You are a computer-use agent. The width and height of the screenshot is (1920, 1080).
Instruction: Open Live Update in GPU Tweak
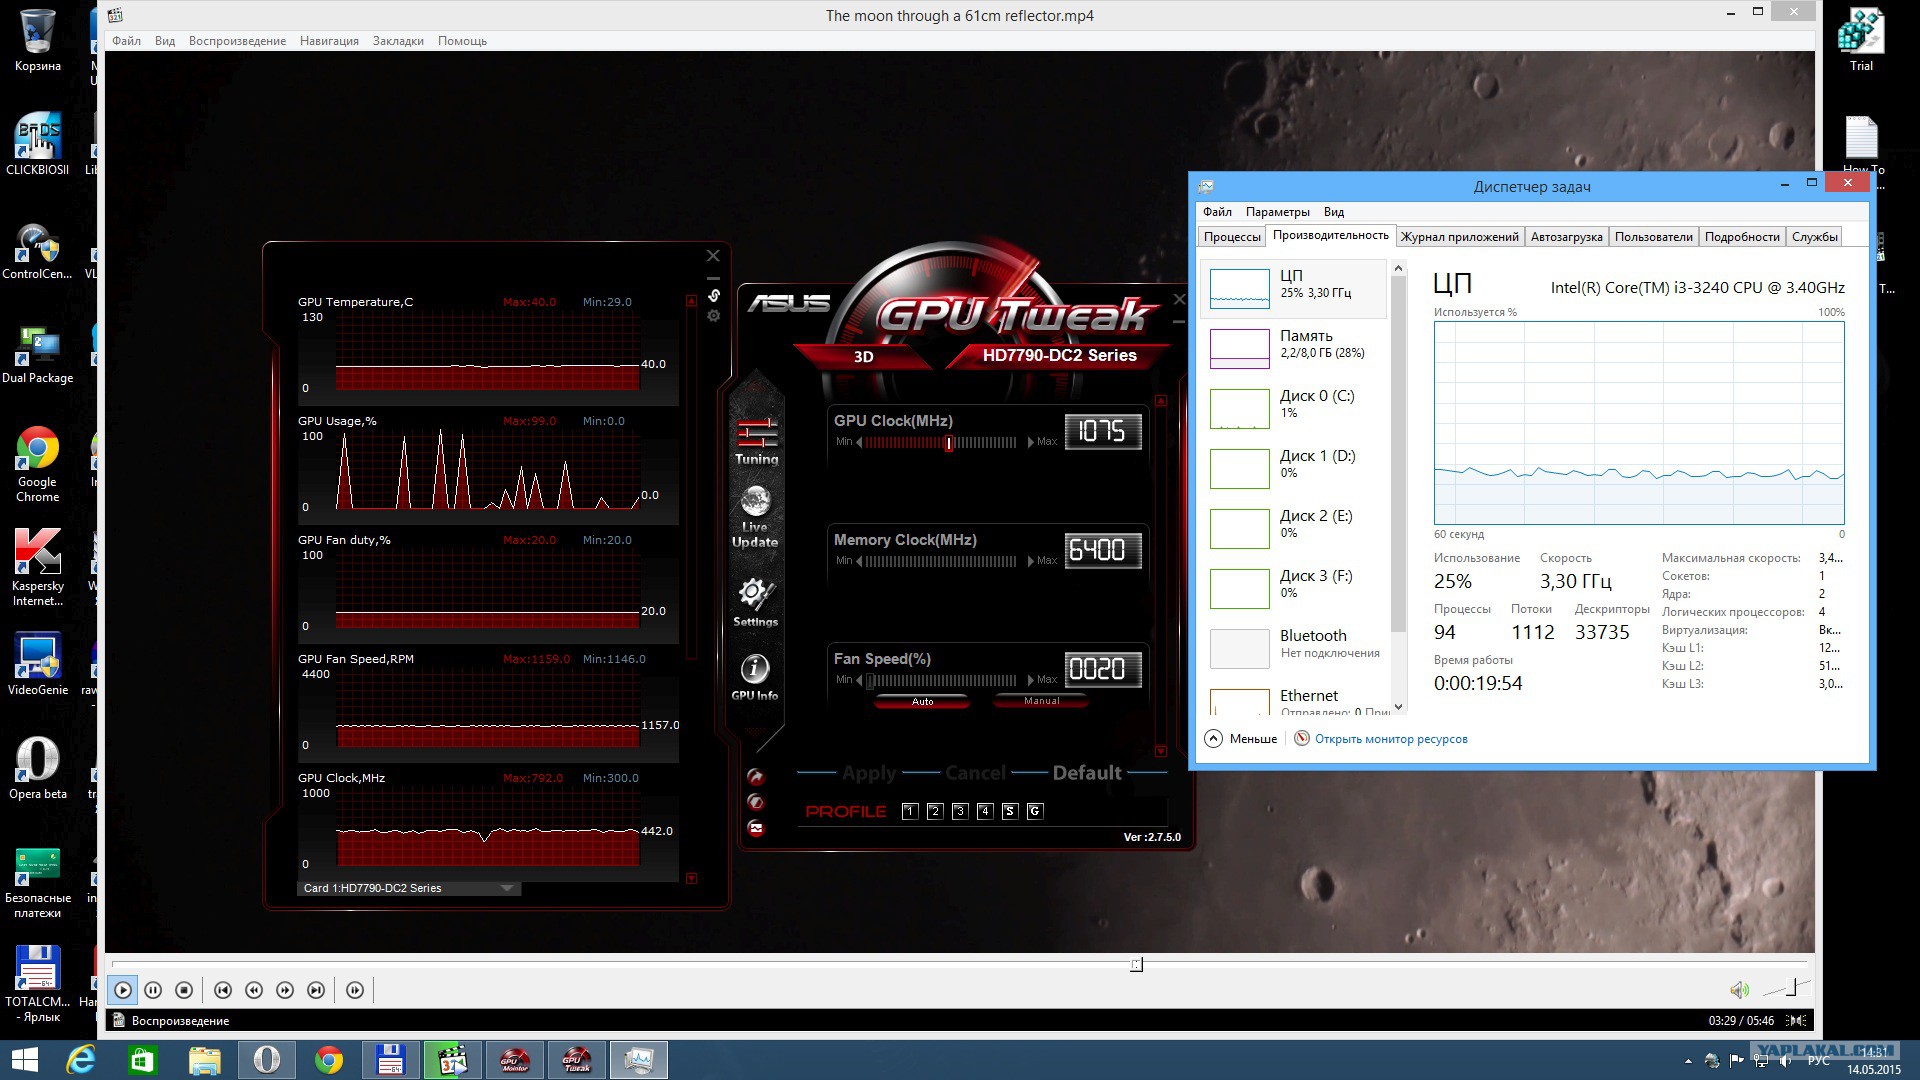tap(755, 517)
